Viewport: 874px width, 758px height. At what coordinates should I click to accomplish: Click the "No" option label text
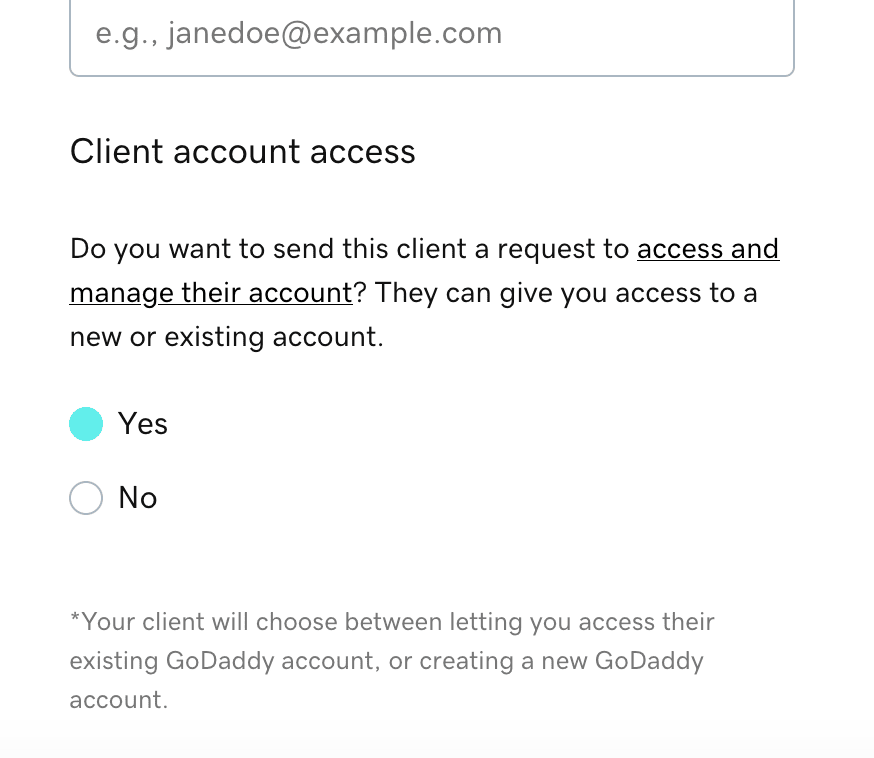(x=138, y=498)
